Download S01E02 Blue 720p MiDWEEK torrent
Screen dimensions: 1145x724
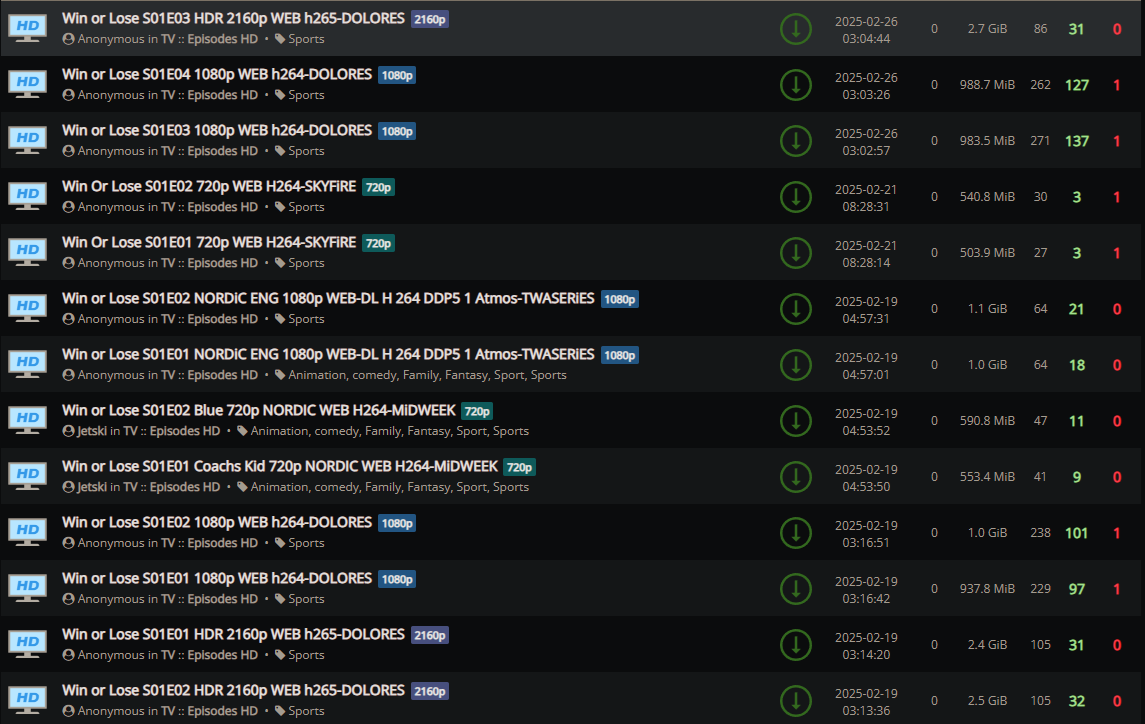click(x=796, y=421)
